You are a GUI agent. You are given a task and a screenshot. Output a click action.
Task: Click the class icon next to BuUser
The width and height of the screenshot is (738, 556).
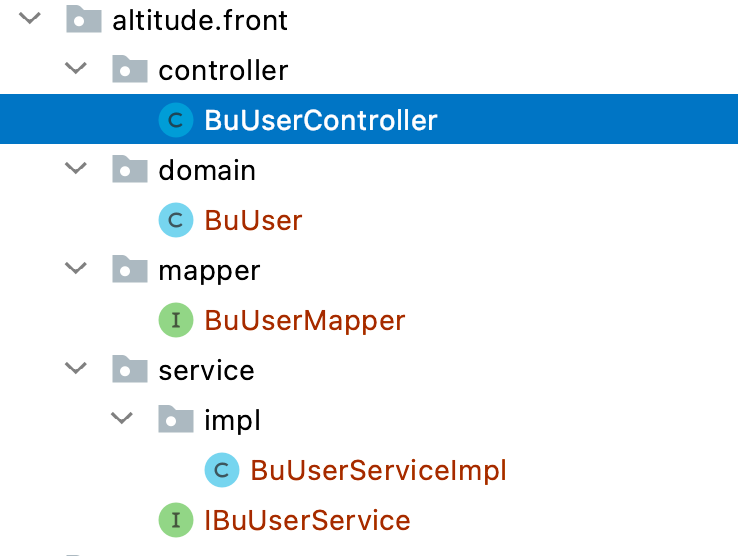(176, 221)
